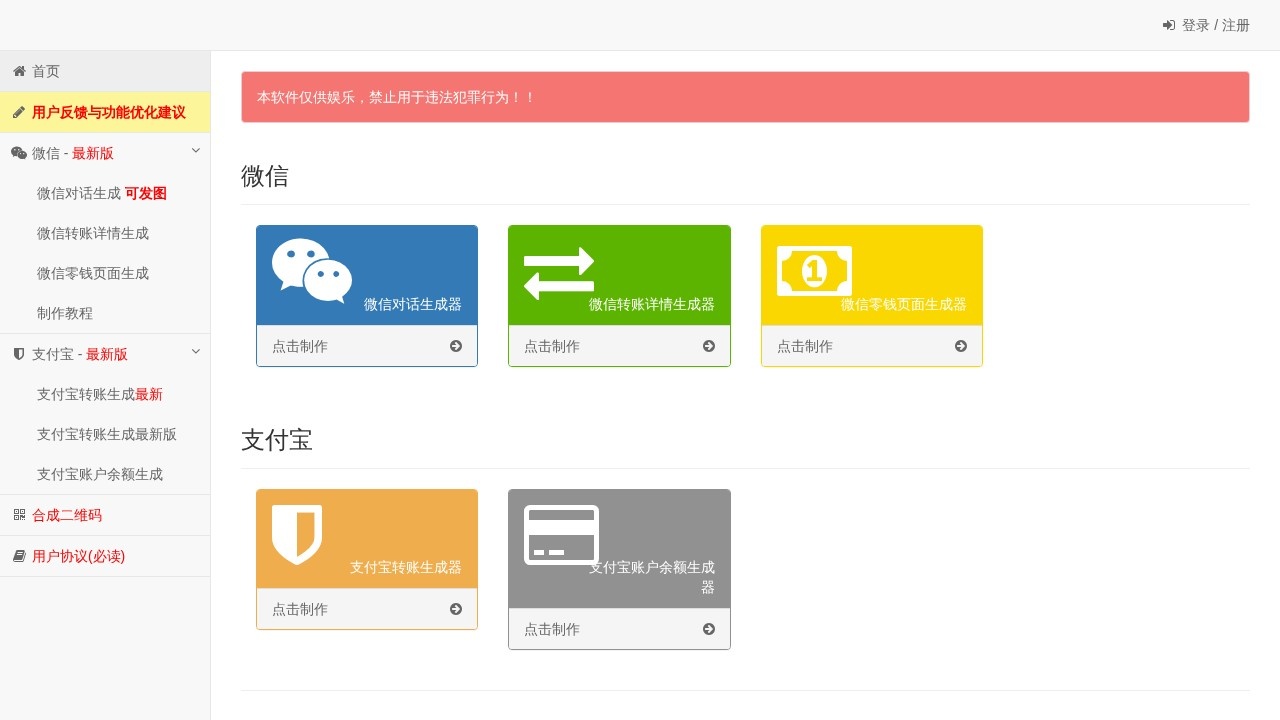Click 点击制作 on 支付宝转账生成器 card
The width and height of the screenshot is (1280, 720).
tap(299, 608)
